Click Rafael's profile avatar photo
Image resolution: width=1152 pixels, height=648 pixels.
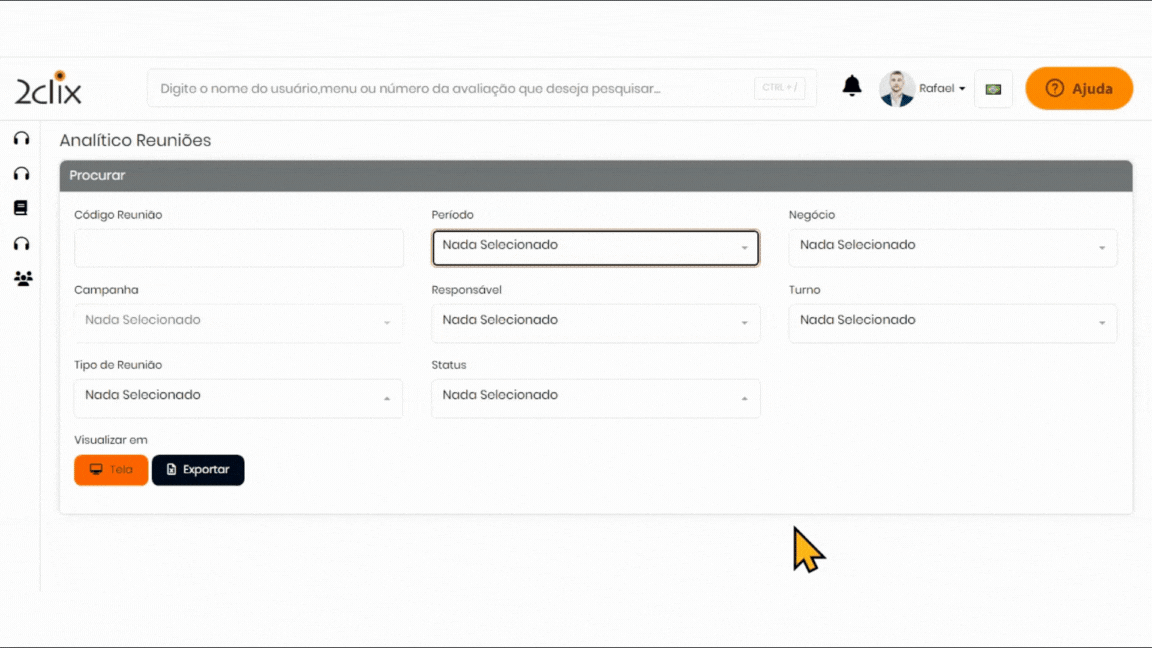pos(897,89)
